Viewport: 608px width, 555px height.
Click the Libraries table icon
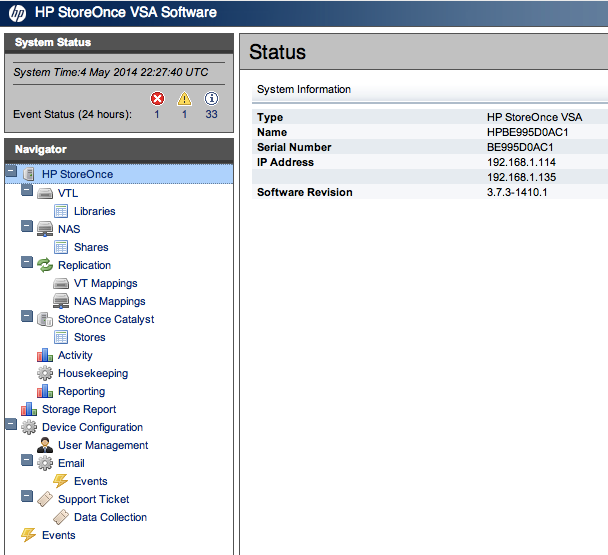(x=61, y=211)
